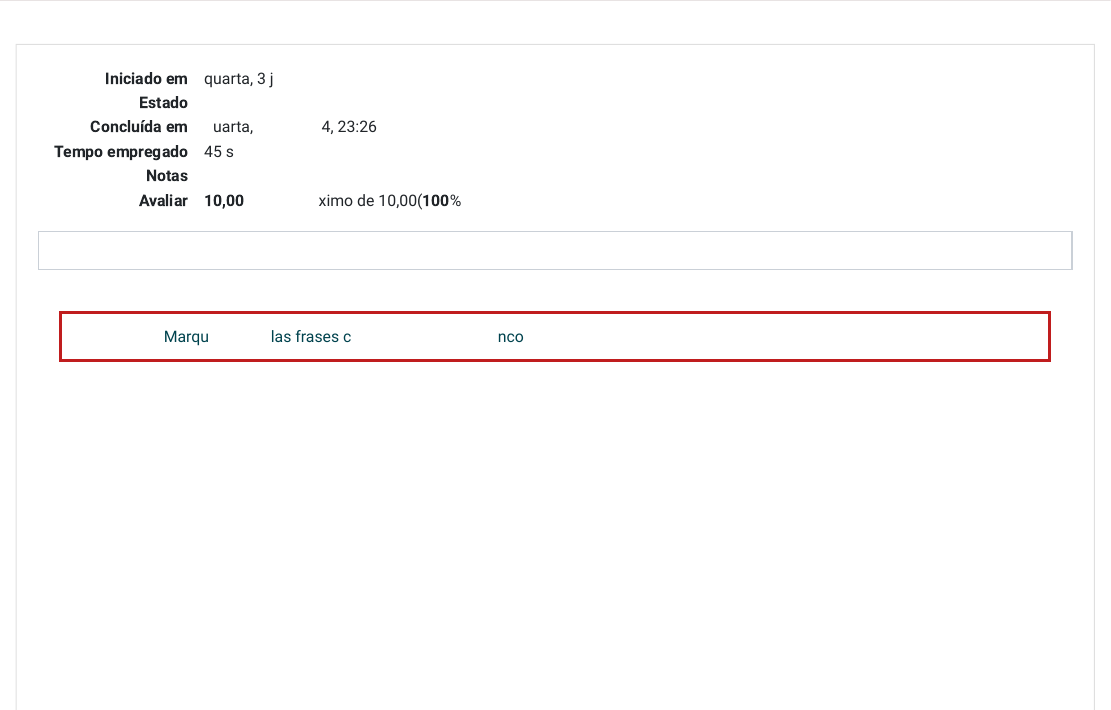The height and width of the screenshot is (710, 1111).
Task: Click the "45 s" time value
Action: tap(219, 152)
